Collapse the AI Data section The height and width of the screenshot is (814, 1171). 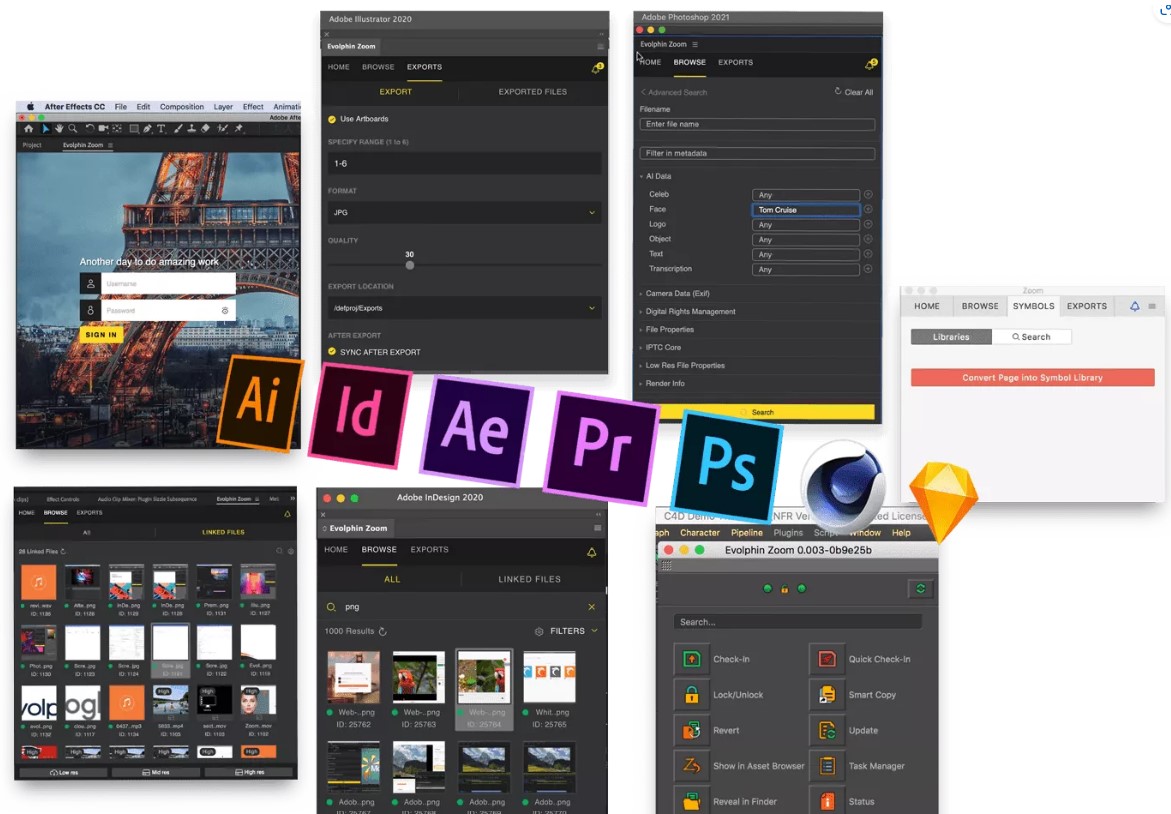tap(656, 176)
